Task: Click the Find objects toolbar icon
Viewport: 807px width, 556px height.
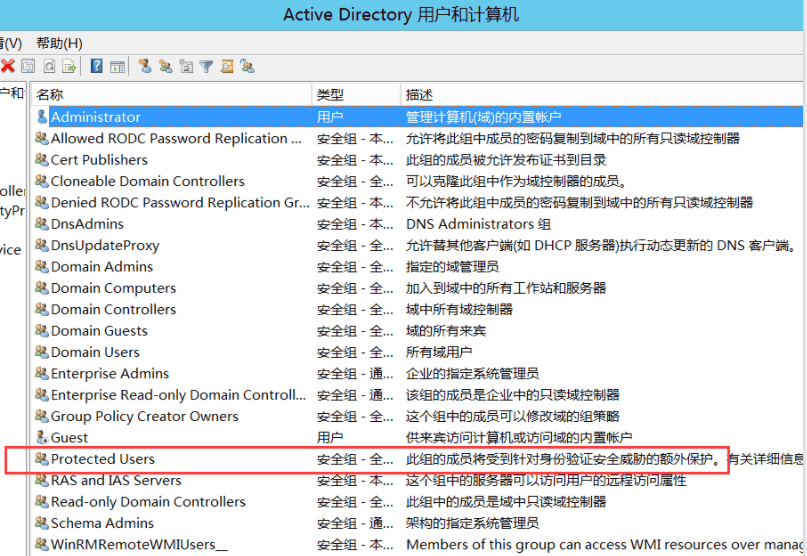Action: coord(227,66)
